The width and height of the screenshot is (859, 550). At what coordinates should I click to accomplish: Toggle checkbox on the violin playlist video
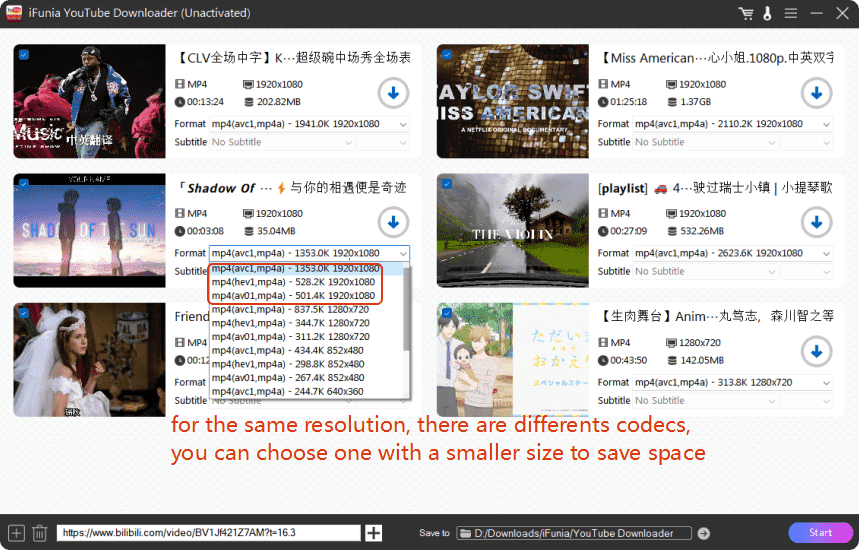coord(446,184)
